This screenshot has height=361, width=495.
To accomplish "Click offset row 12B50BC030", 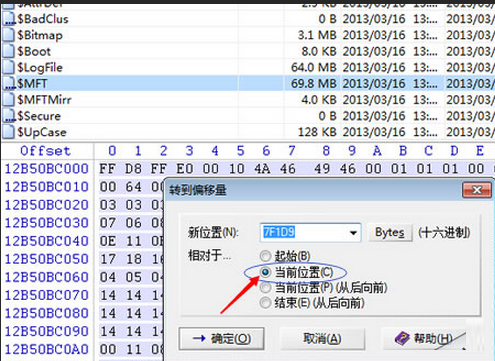I will pos(47,223).
